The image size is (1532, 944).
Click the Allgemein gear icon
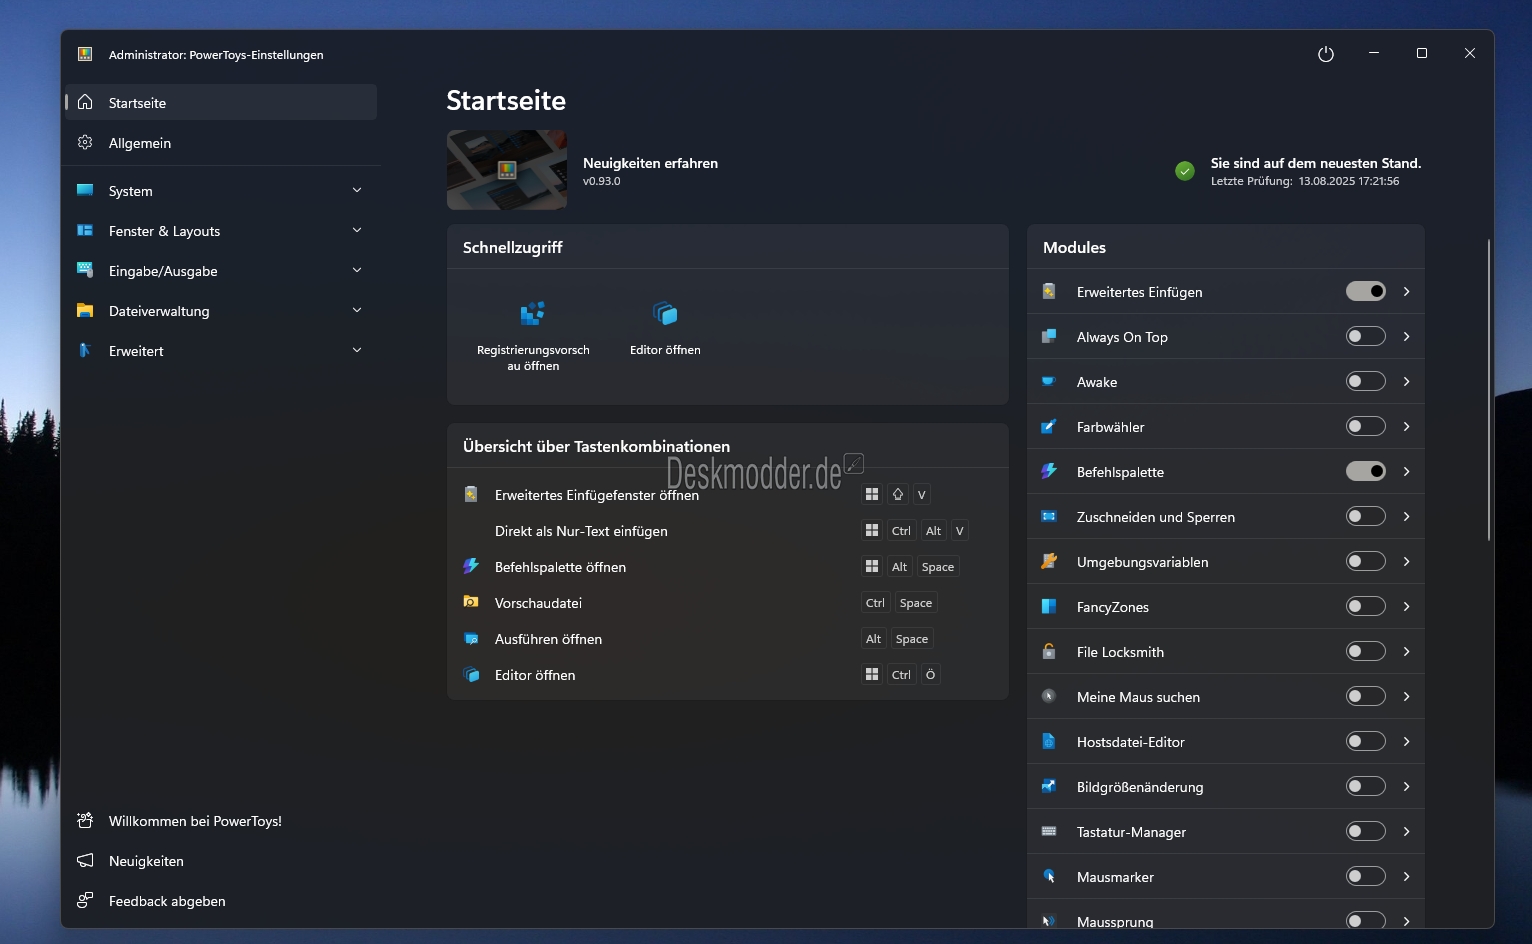pyautogui.click(x=85, y=142)
